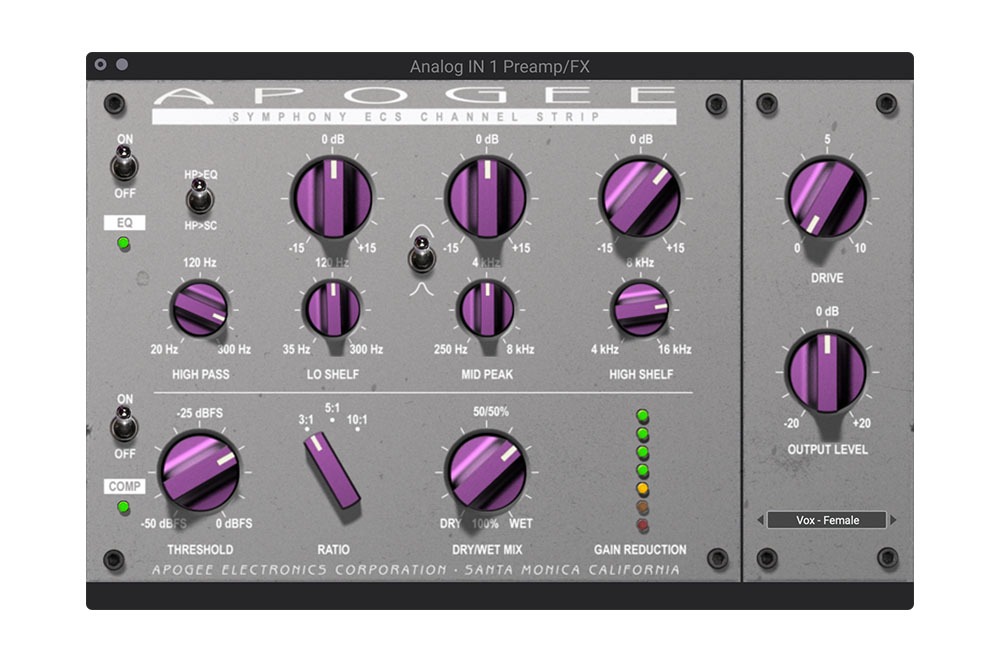The image size is (1000, 667).
Task: Toggle the COMP ON/OFF switch
Action: (124, 423)
